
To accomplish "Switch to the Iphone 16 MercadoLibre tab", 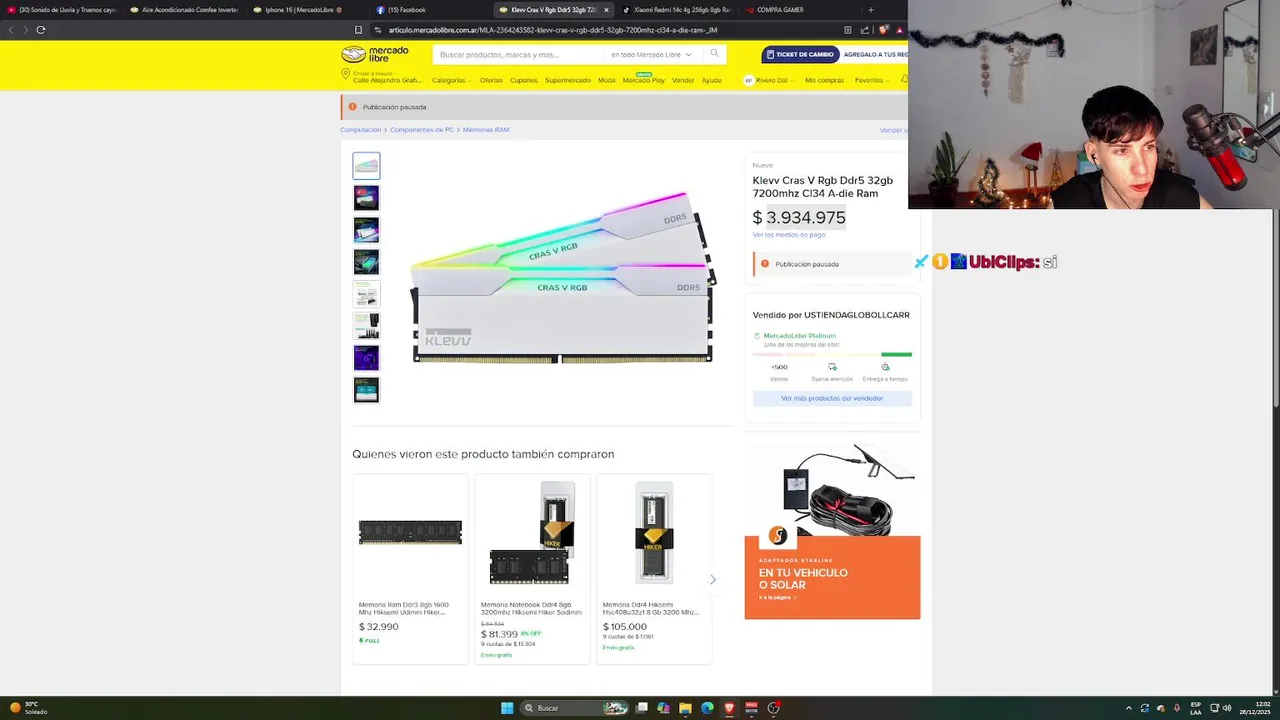I will pos(307,10).
